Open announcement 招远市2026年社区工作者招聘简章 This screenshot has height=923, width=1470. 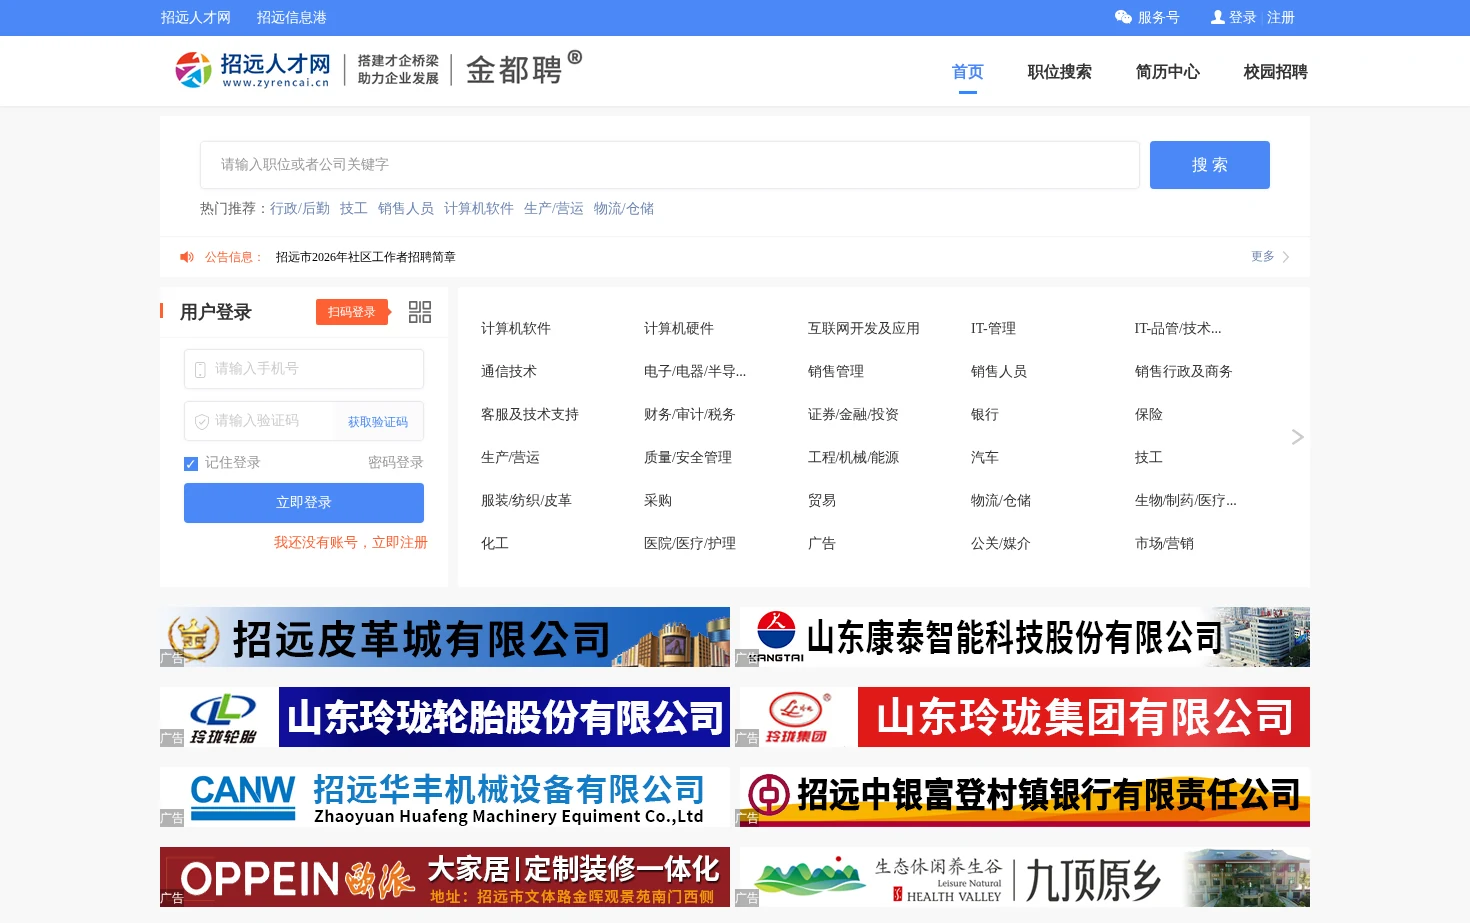tap(366, 257)
